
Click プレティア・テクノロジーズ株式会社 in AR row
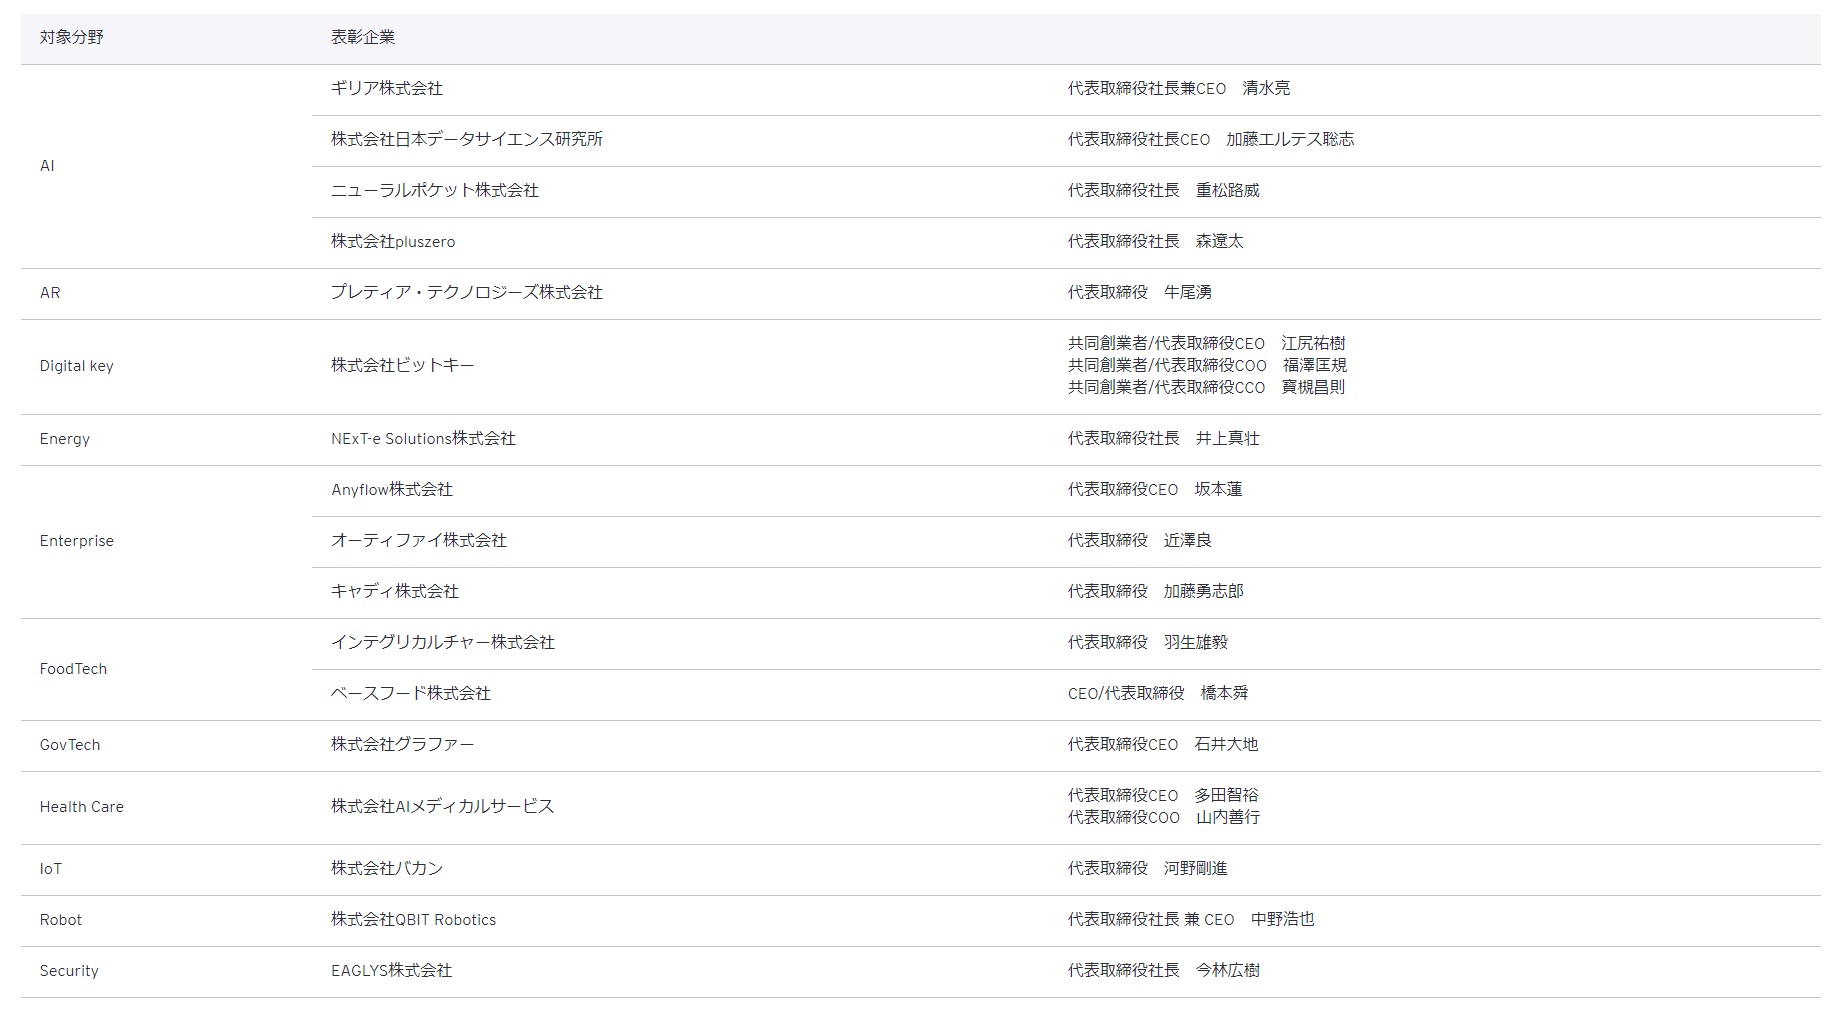[466, 293]
